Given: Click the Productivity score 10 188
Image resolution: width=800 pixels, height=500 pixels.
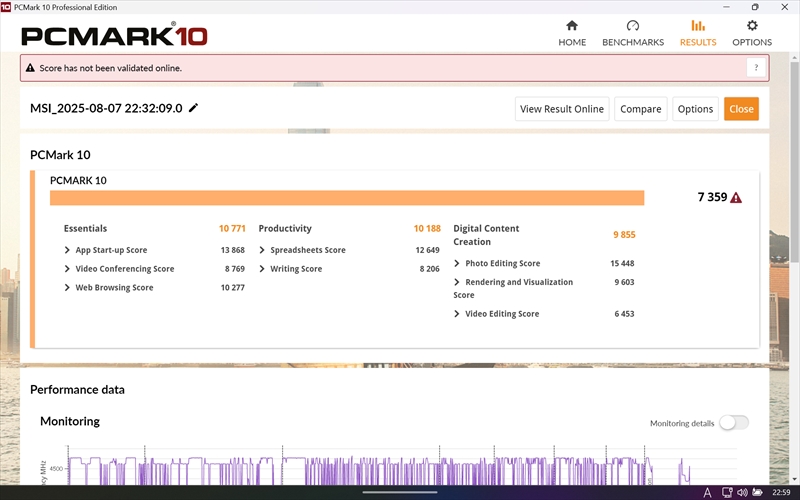Looking at the screenshot, I should click(x=427, y=229).
